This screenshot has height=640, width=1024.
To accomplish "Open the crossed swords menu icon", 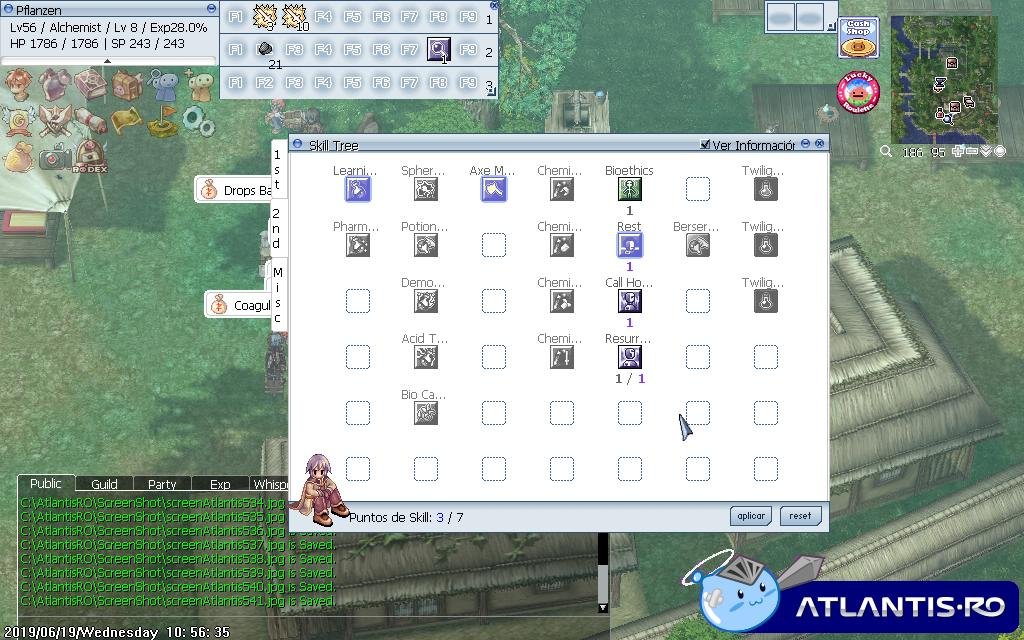I will (x=55, y=121).
